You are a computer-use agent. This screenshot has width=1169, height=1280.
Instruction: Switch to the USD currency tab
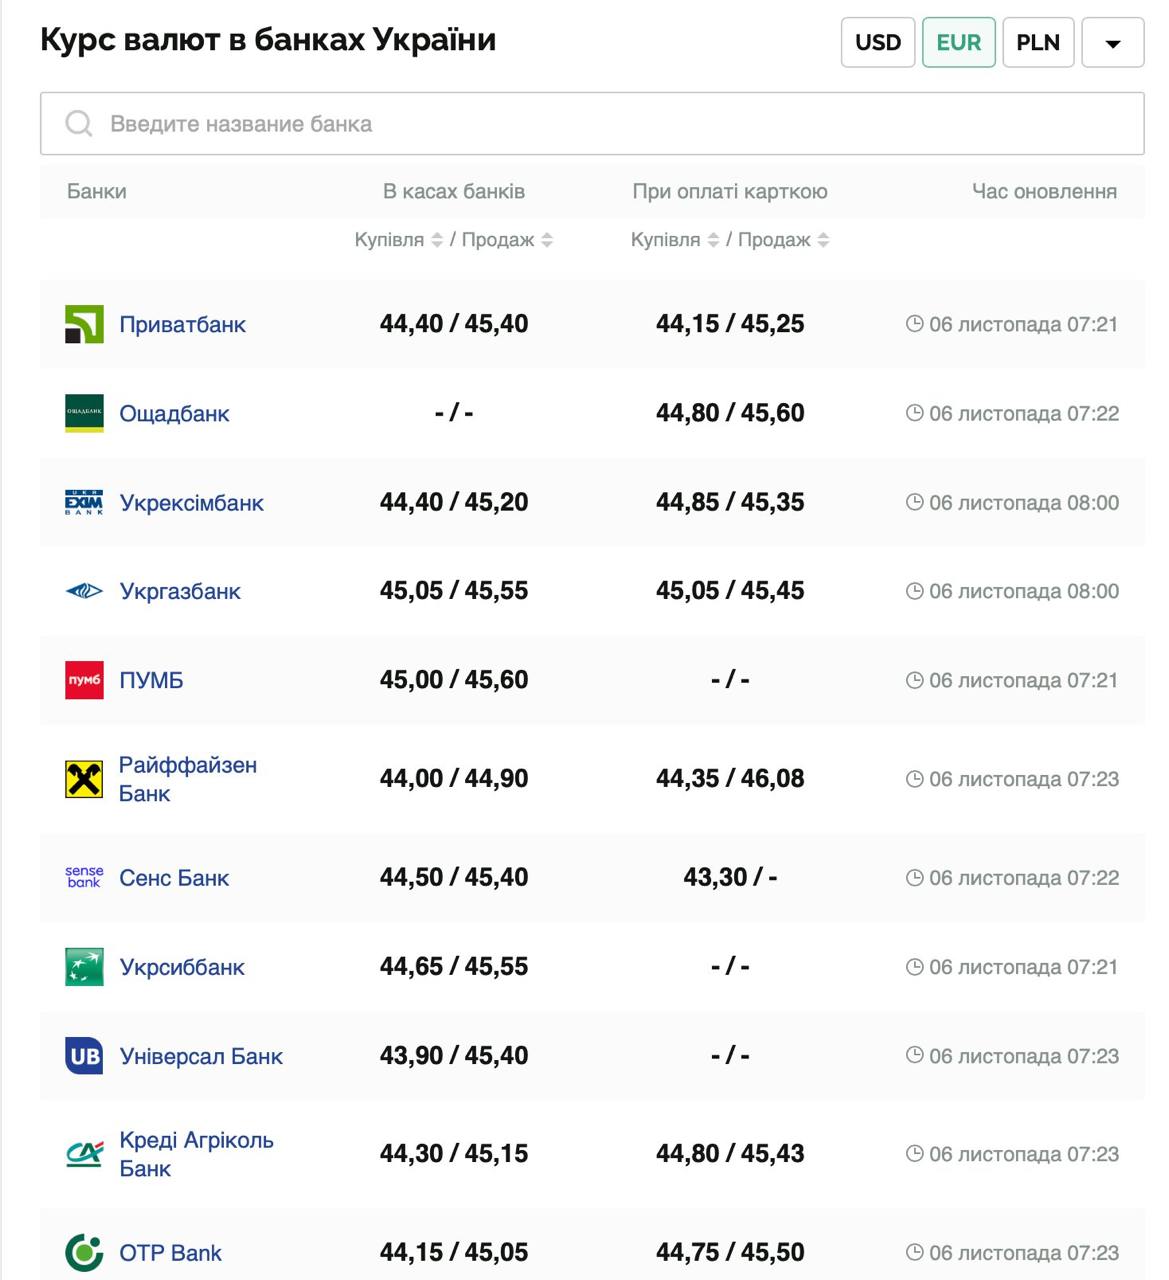tap(878, 43)
